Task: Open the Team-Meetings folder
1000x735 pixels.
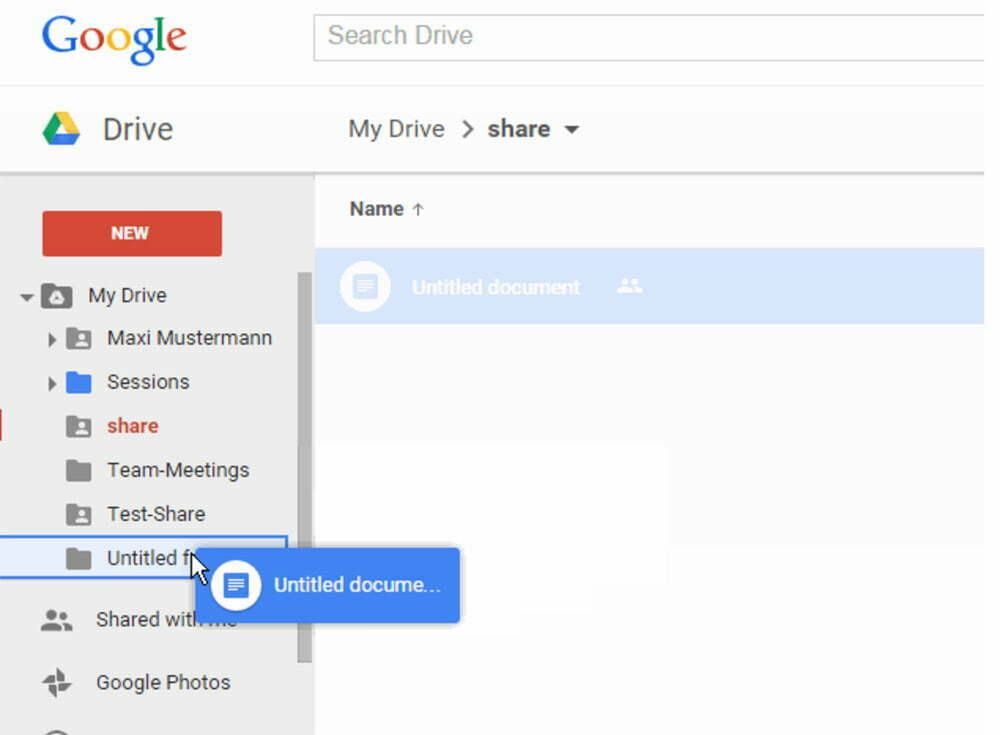Action: [x=178, y=470]
